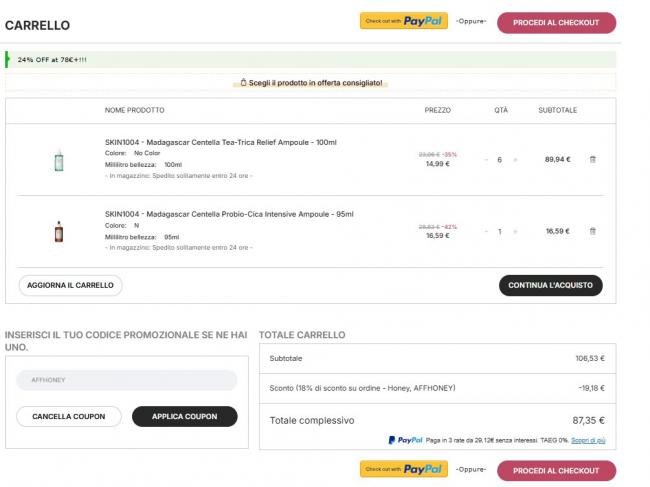Click the PayPal logo in installment message

point(405,440)
